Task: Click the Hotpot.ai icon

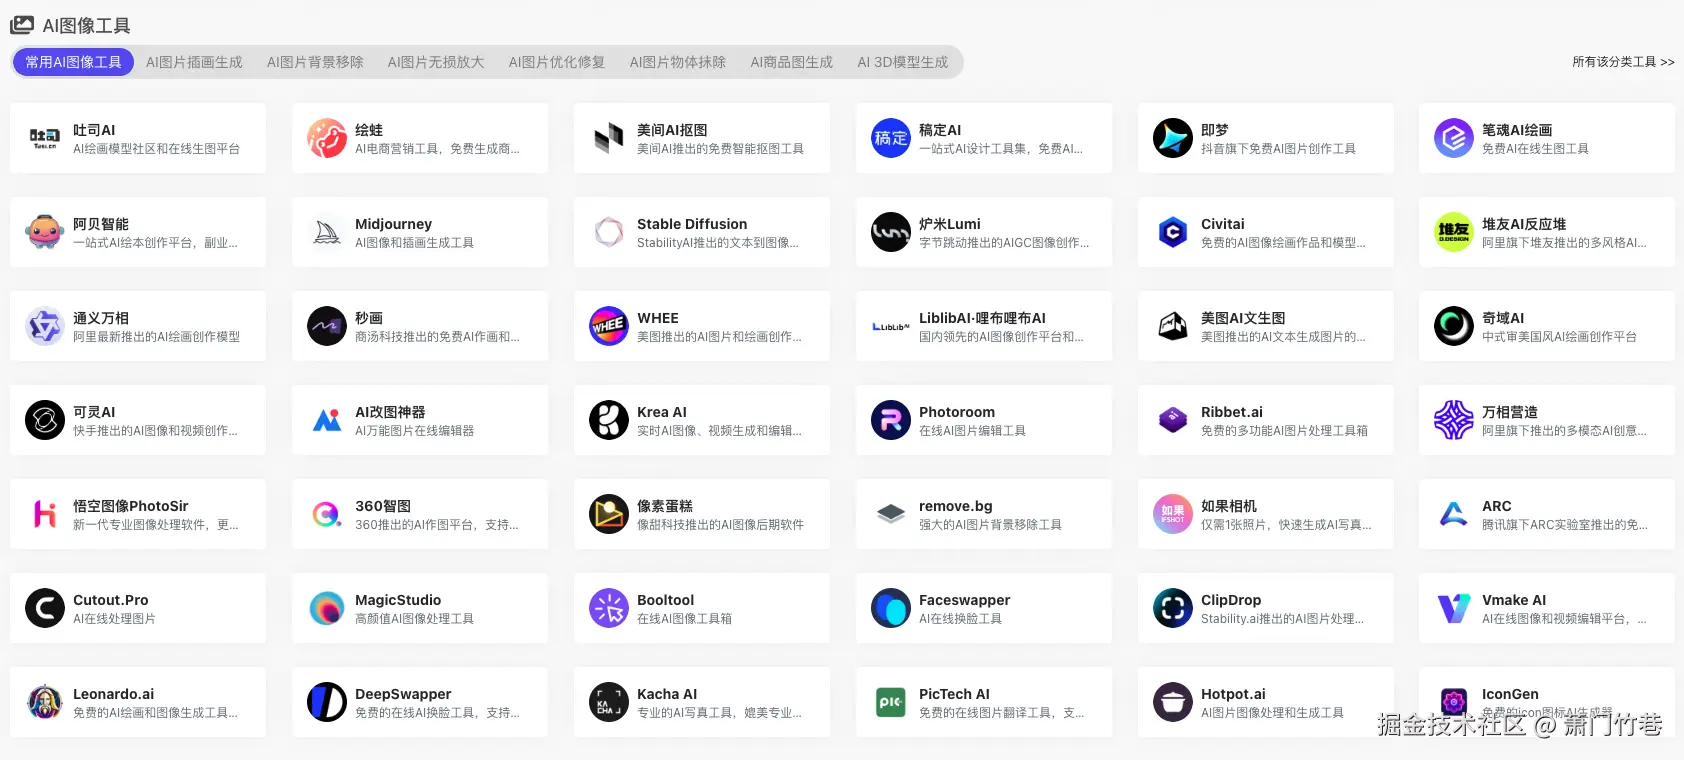Action: coord(1173,702)
